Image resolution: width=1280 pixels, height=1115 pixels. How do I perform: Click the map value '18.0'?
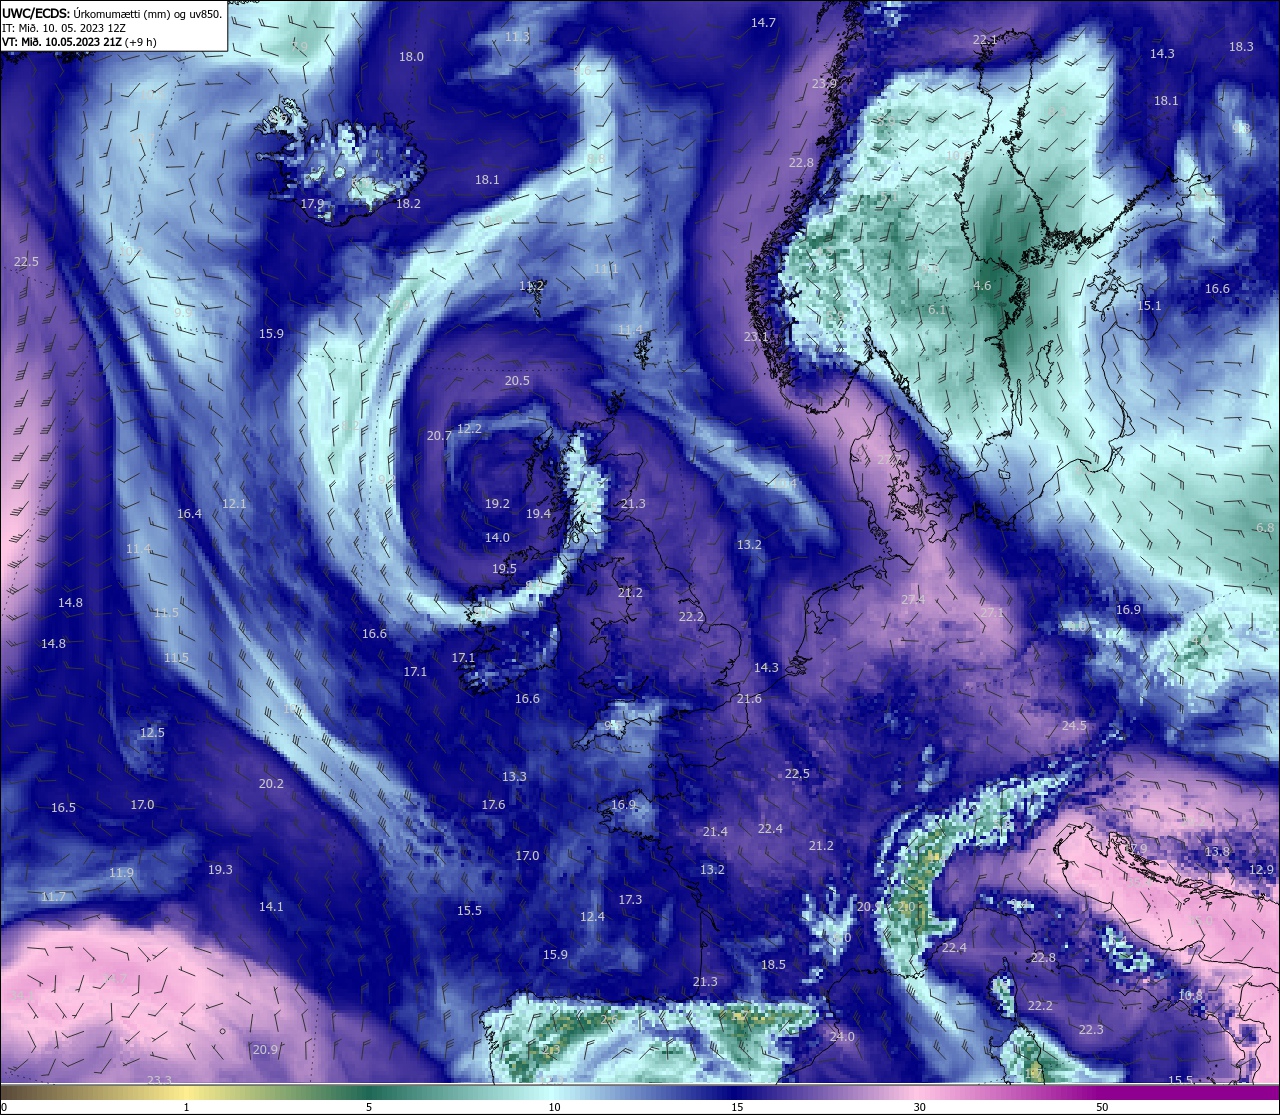pos(411,57)
